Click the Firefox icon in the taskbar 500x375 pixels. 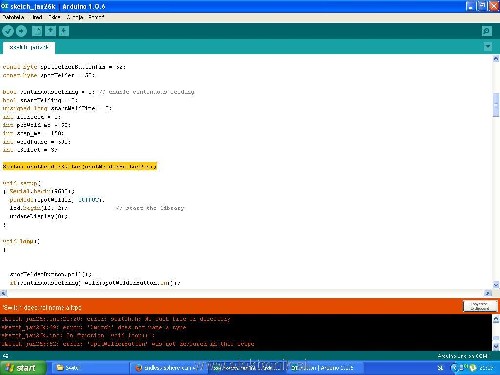(x=139, y=368)
